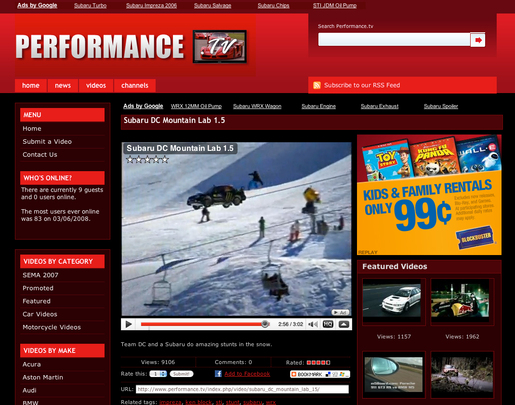Open the videos navigation tab
Screen dimensions: 515x405
tap(96, 86)
